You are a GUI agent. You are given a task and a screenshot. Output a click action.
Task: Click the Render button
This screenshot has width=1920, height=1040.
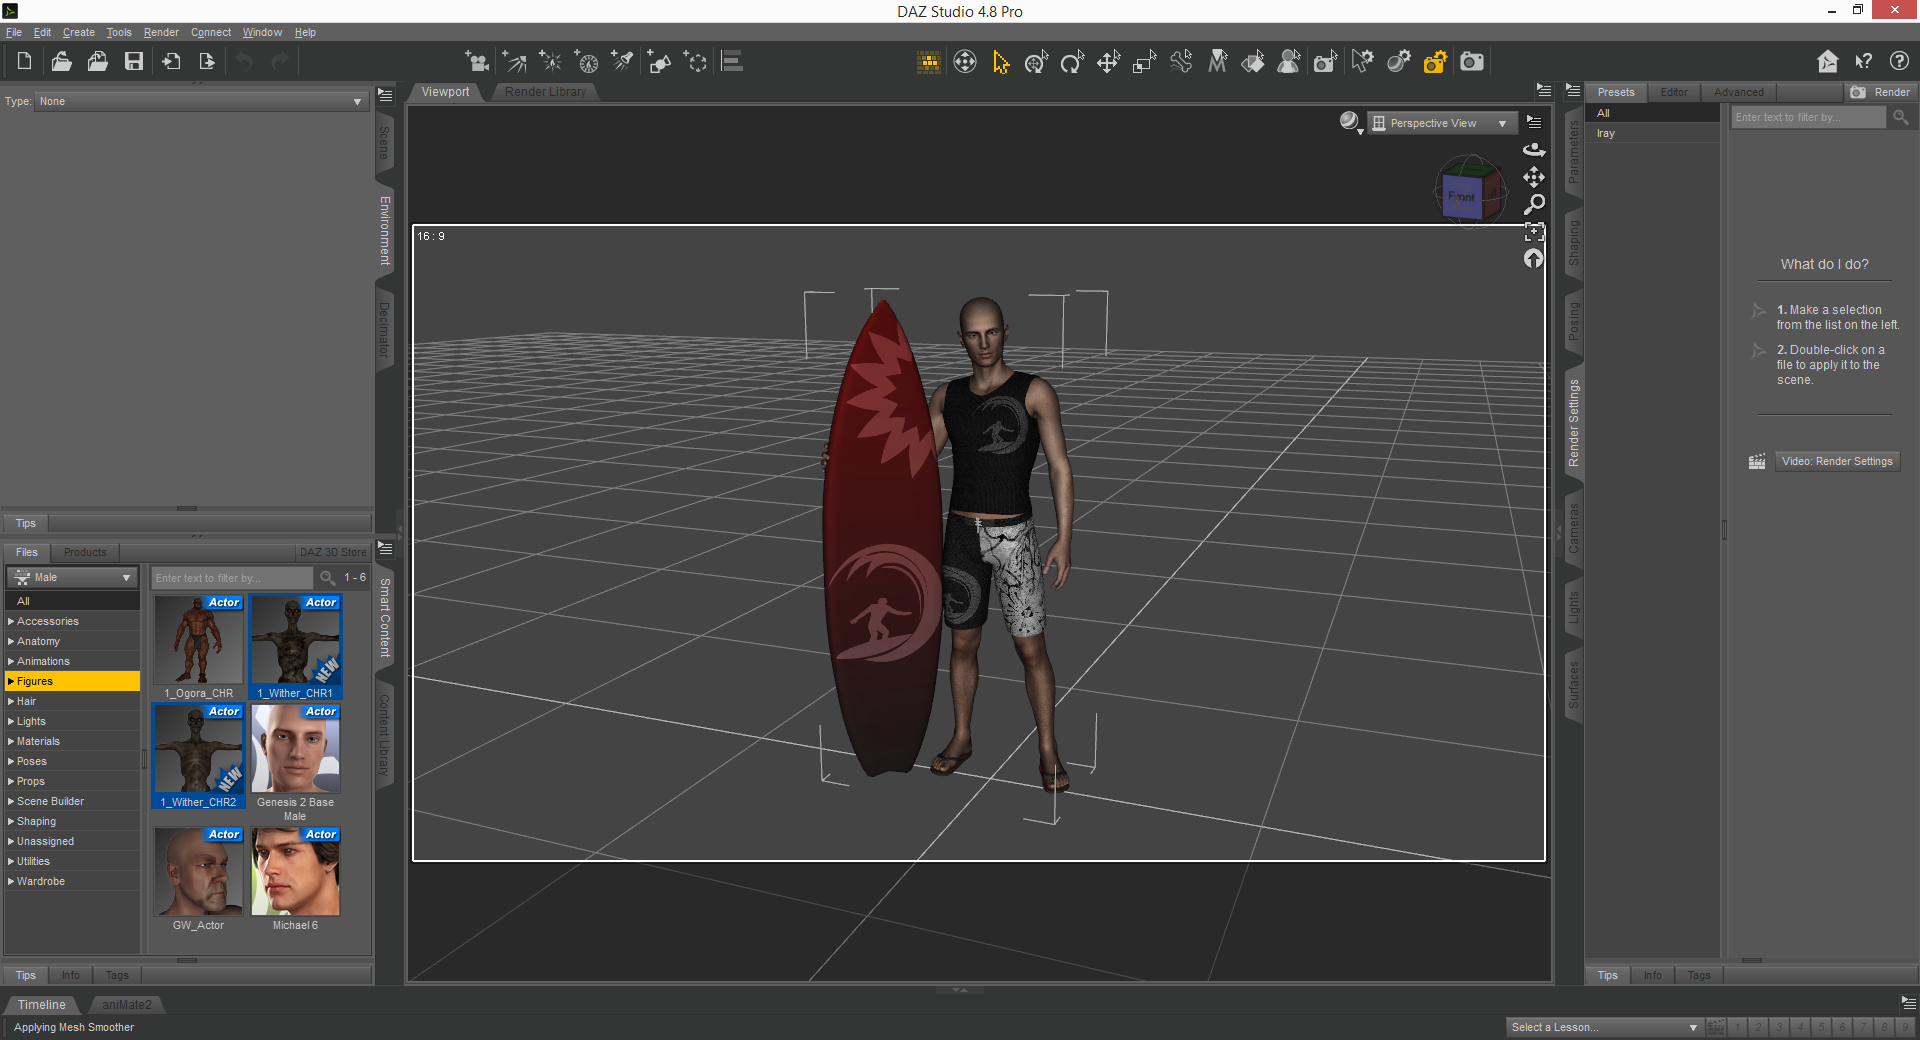1880,92
